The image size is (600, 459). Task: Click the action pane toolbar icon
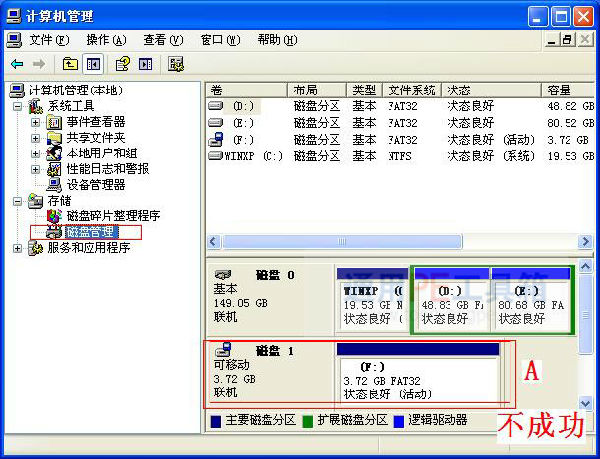click(145, 64)
